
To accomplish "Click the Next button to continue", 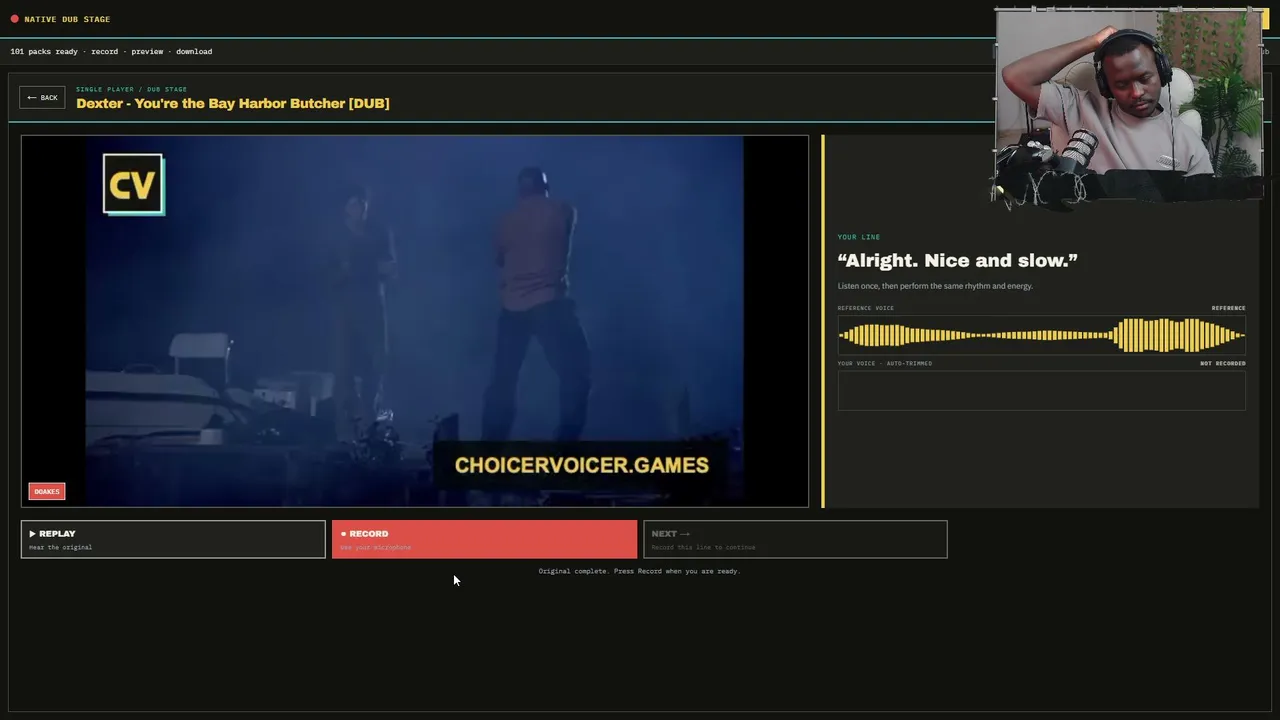I will [795, 539].
